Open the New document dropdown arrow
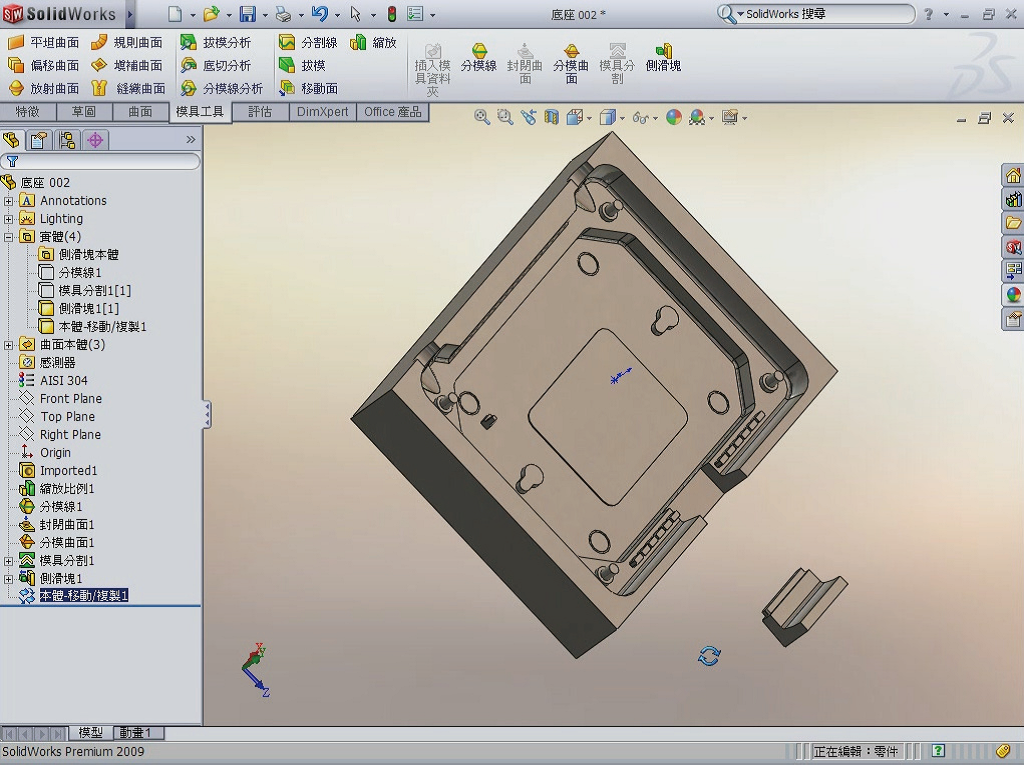 [x=192, y=14]
